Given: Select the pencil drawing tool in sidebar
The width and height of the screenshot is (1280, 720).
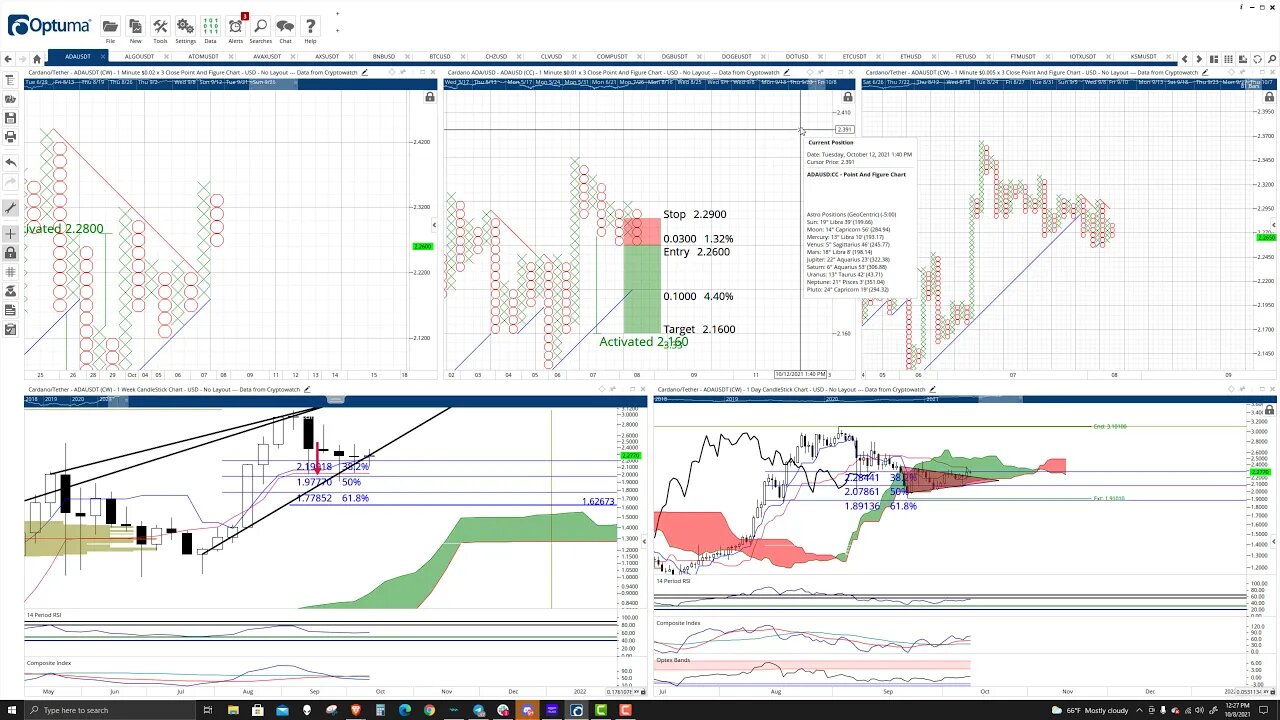Looking at the screenshot, I should [x=10, y=208].
